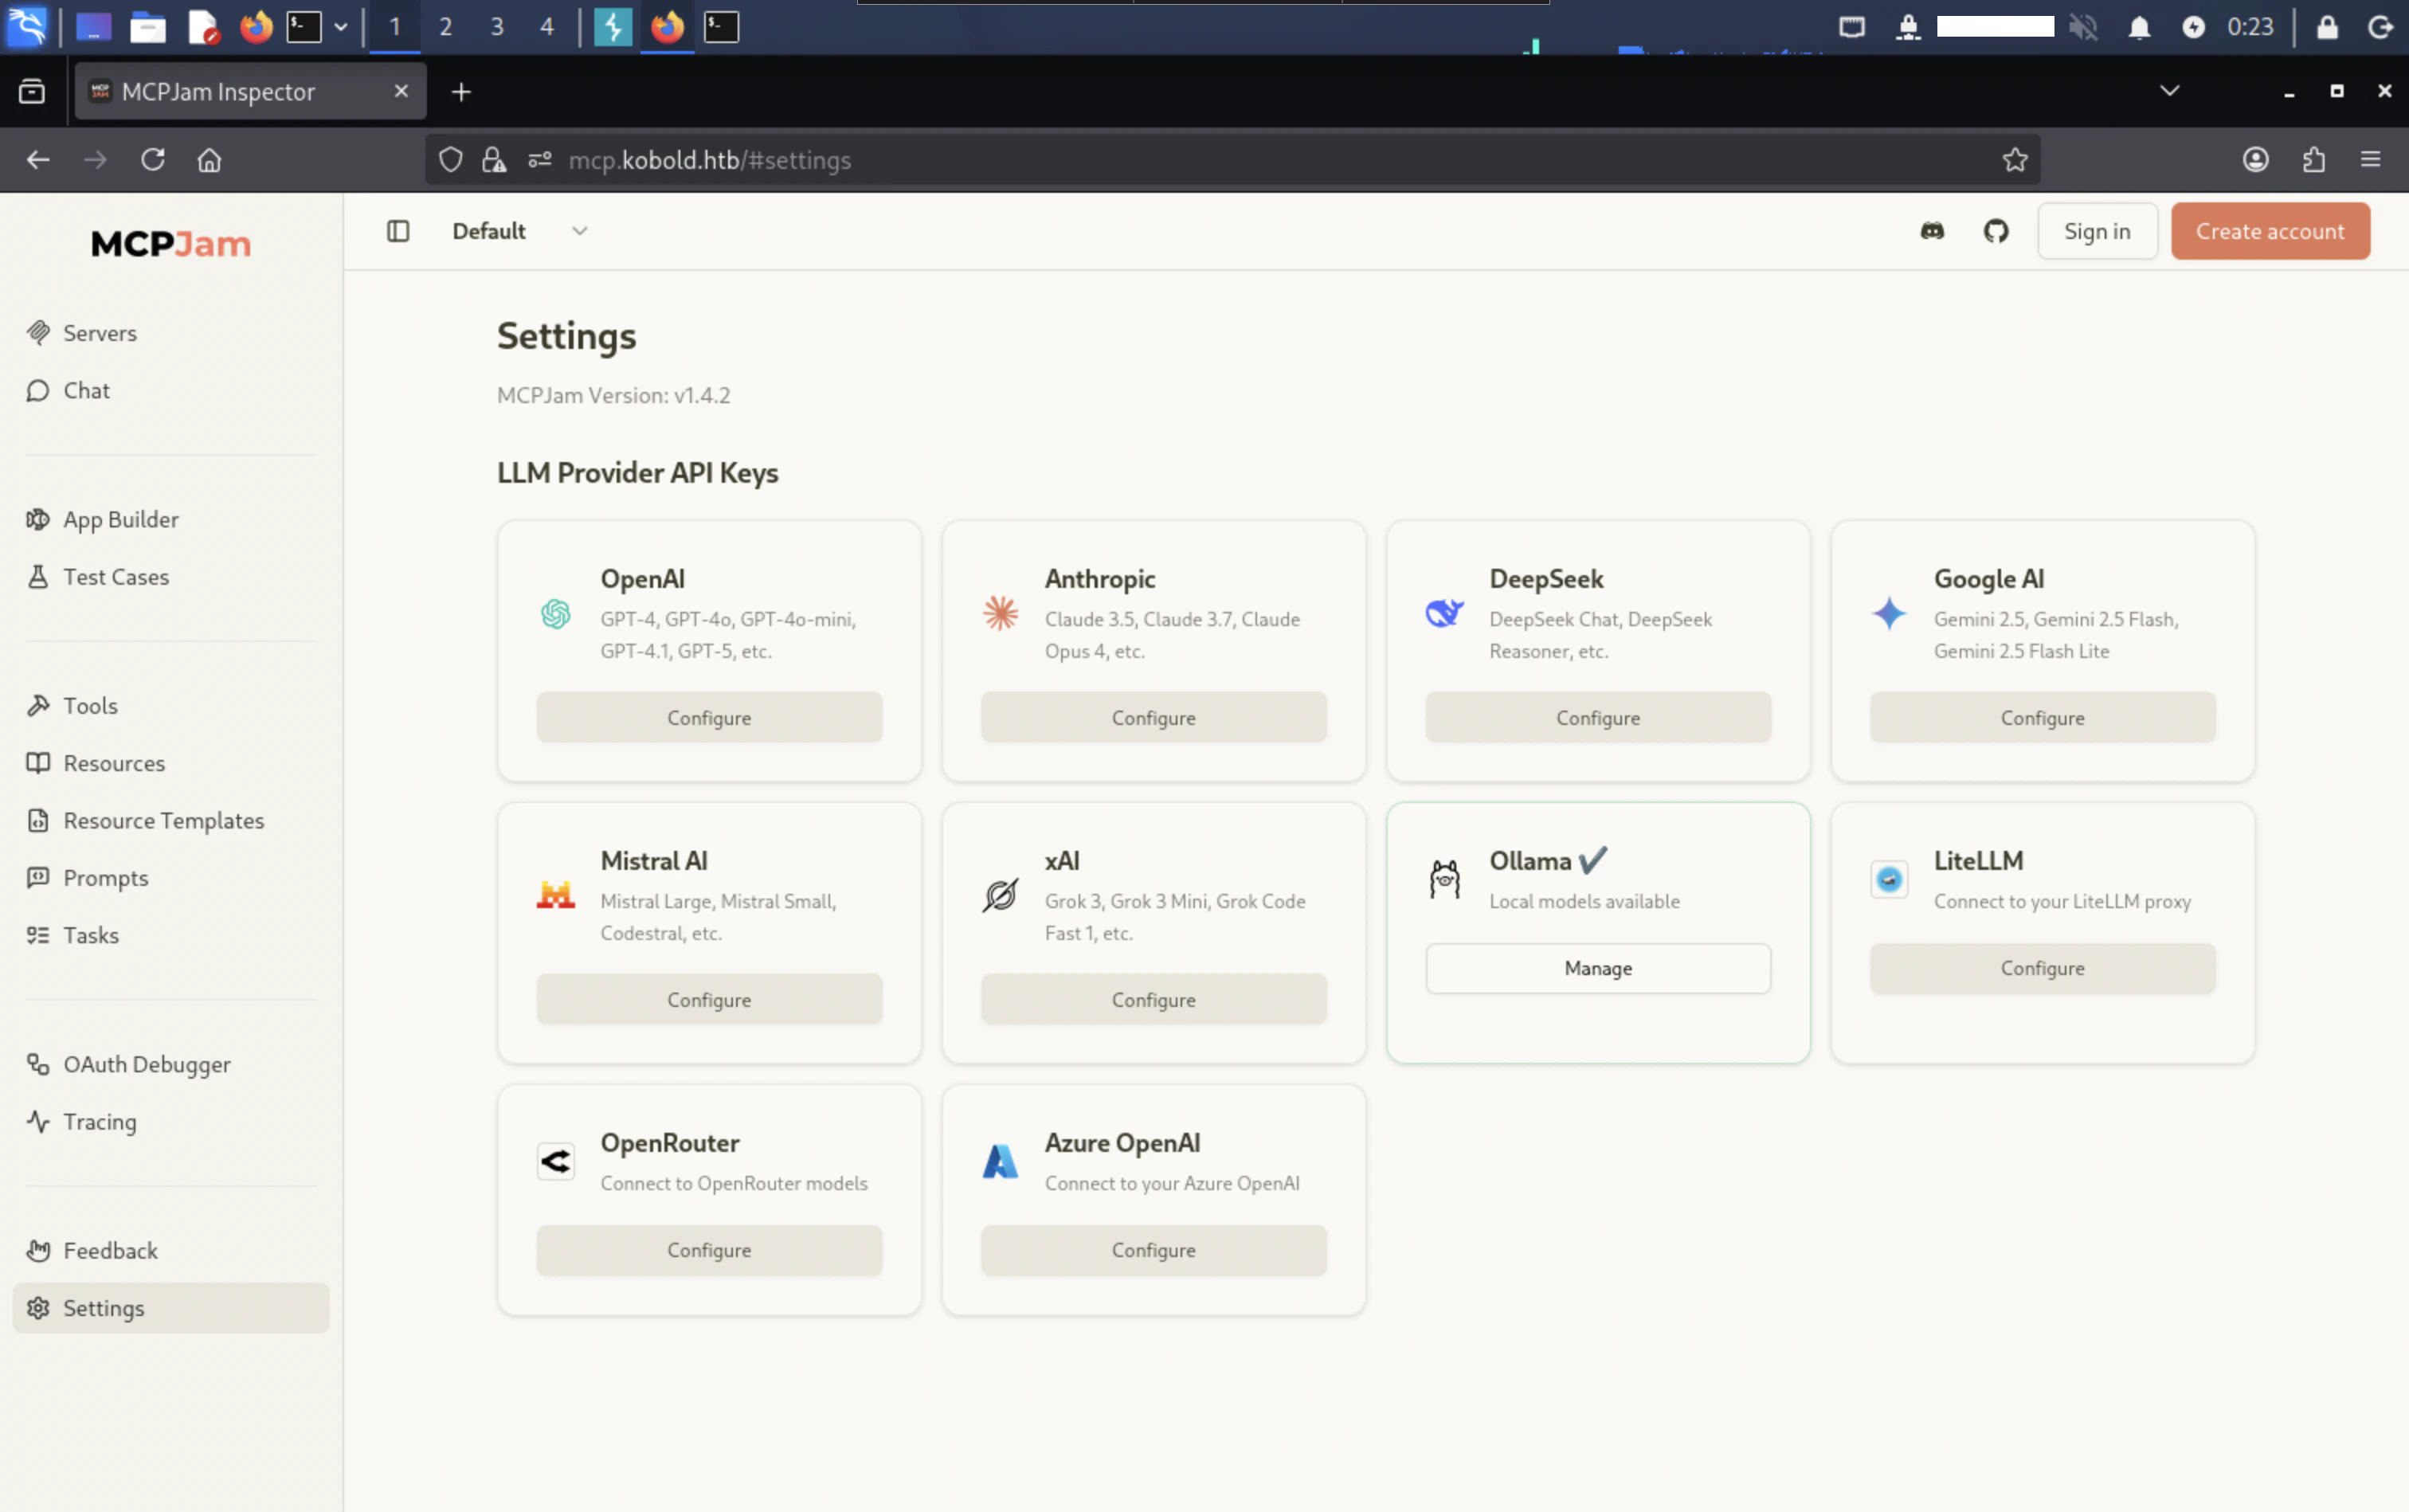The width and height of the screenshot is (2409, 1512).
Task: Click the Google AI sparkle logo
Action: click(1889, 614)
